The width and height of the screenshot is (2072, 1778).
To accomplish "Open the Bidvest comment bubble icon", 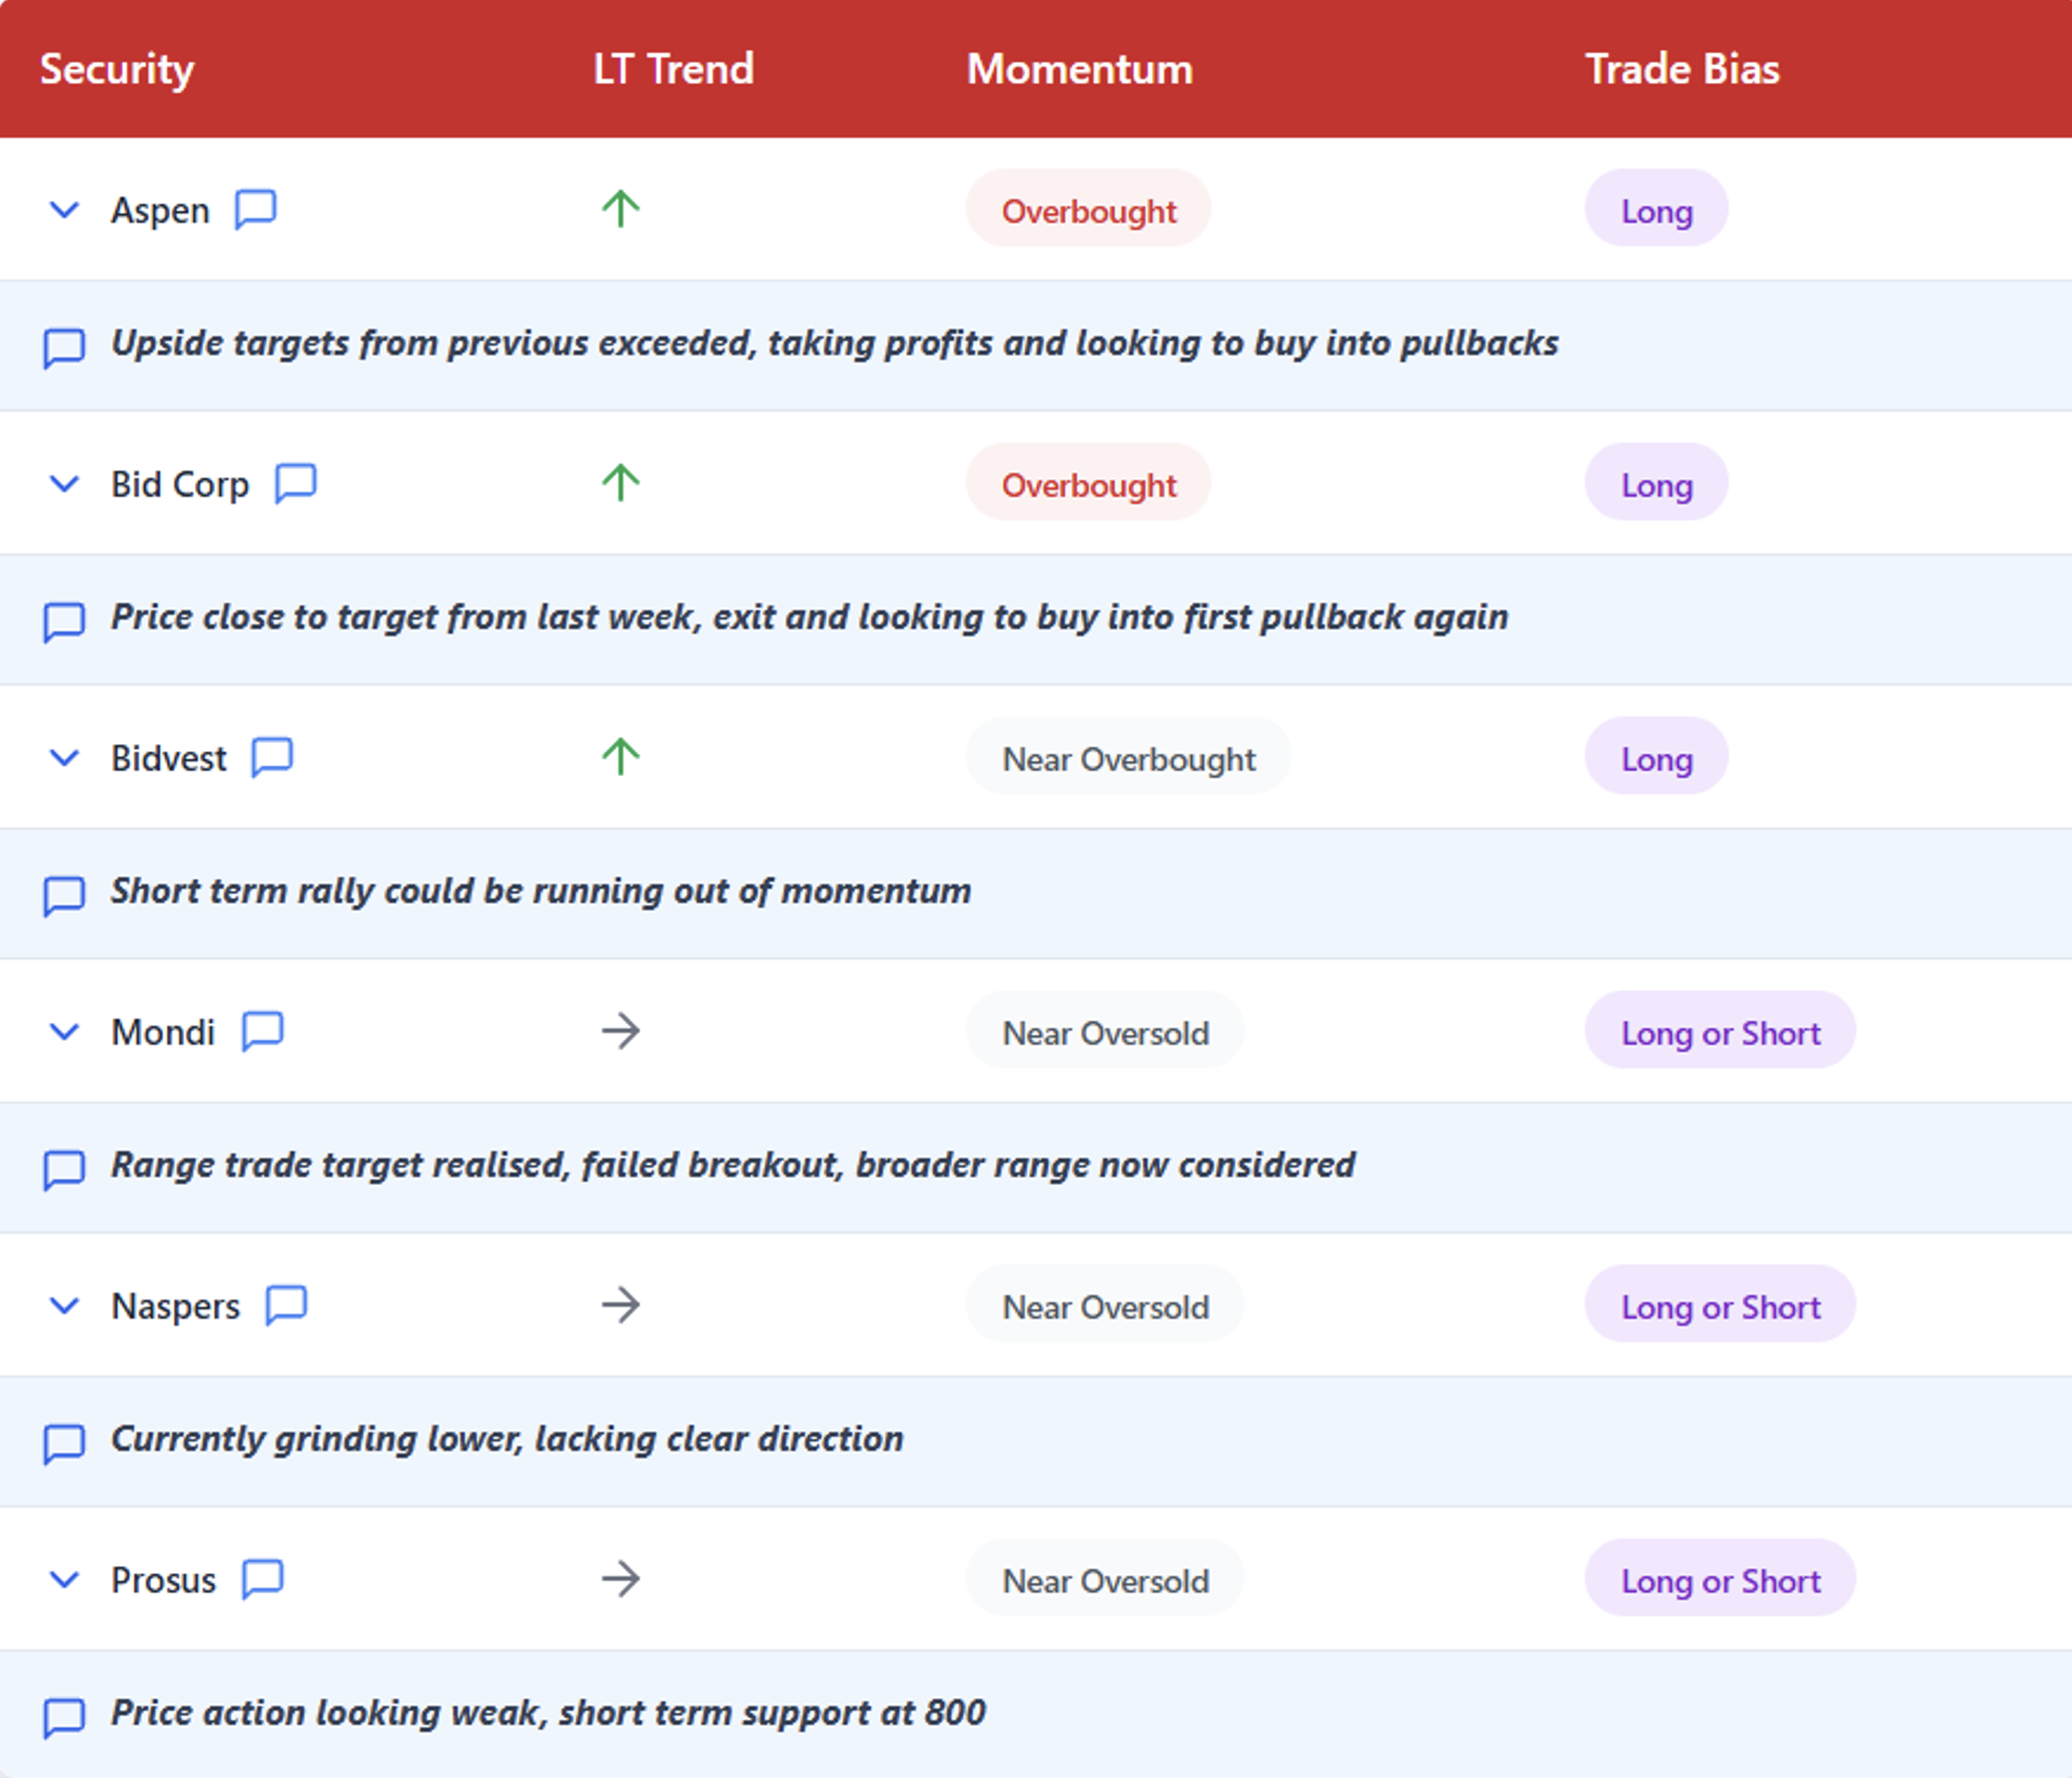I will pyautogui.click(x=272, y=757).
